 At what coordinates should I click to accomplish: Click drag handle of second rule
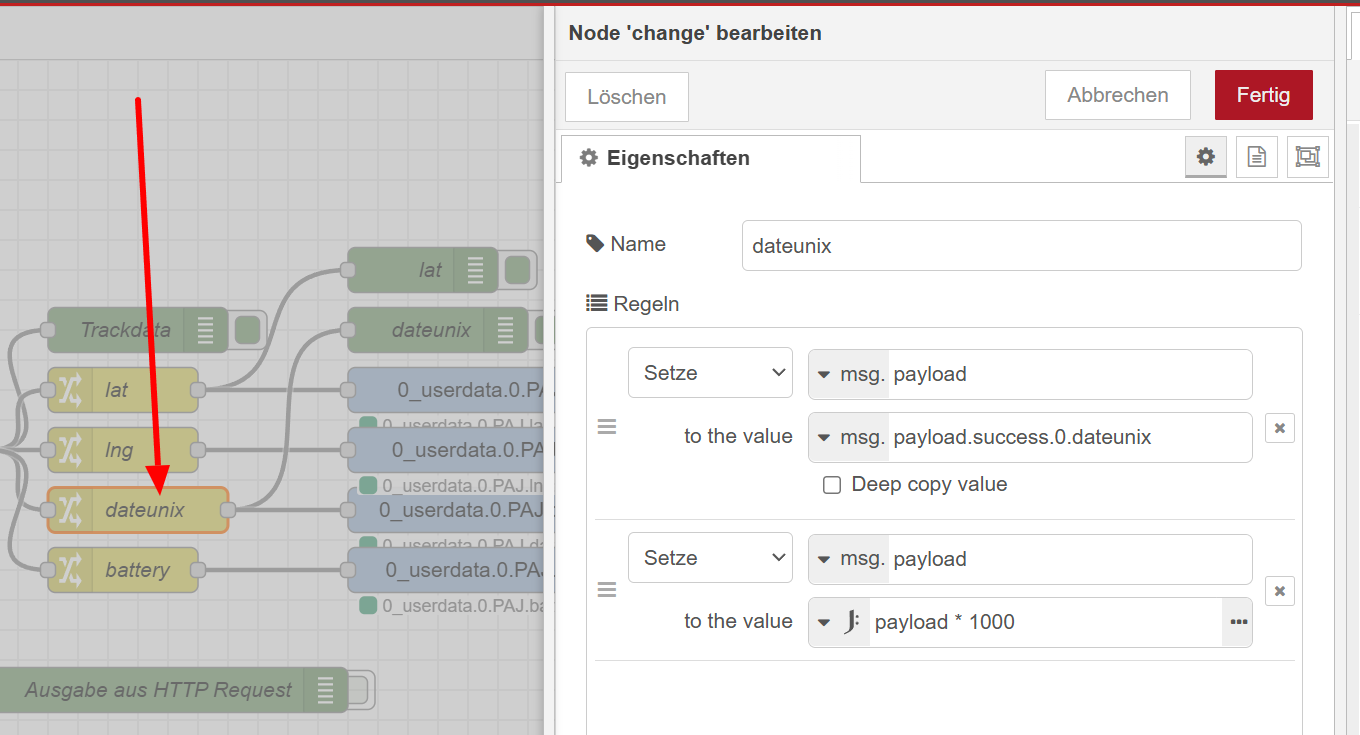pos(607,590)
